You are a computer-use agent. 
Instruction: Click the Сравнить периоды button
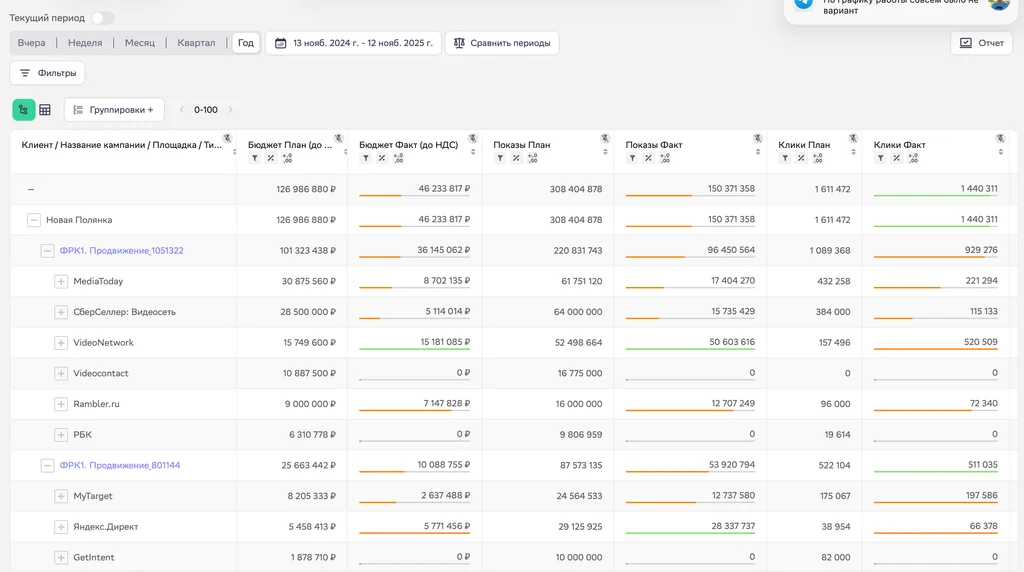tap(502, 43)
